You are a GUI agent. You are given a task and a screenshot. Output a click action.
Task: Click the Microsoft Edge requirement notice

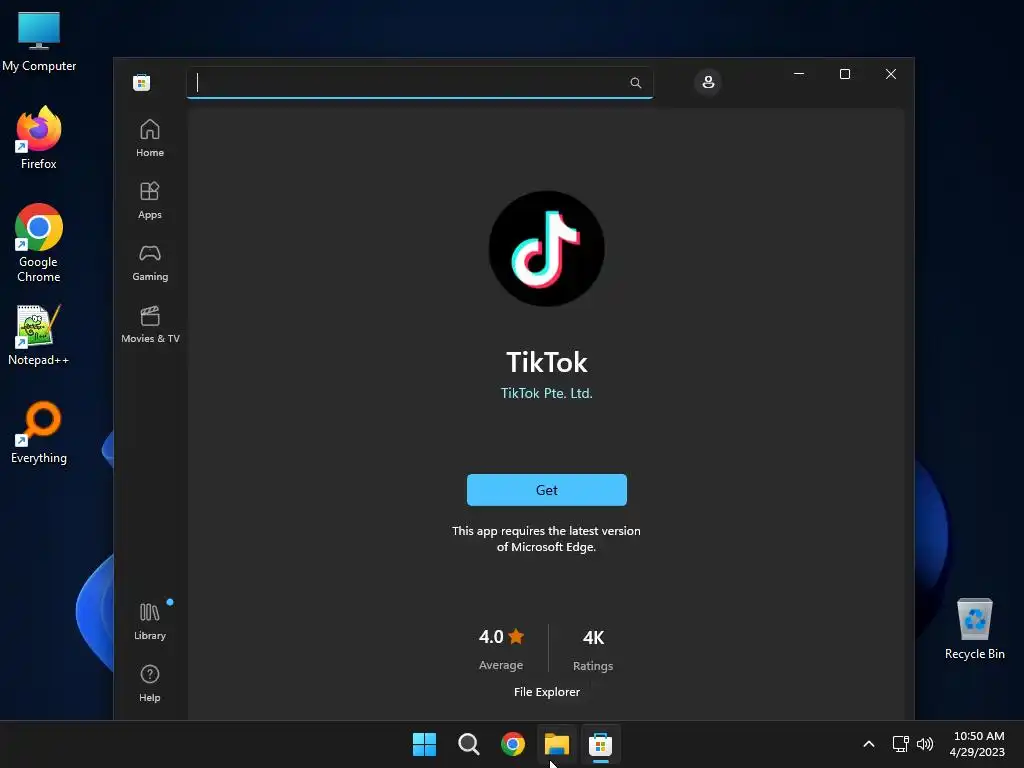[546, 539]
